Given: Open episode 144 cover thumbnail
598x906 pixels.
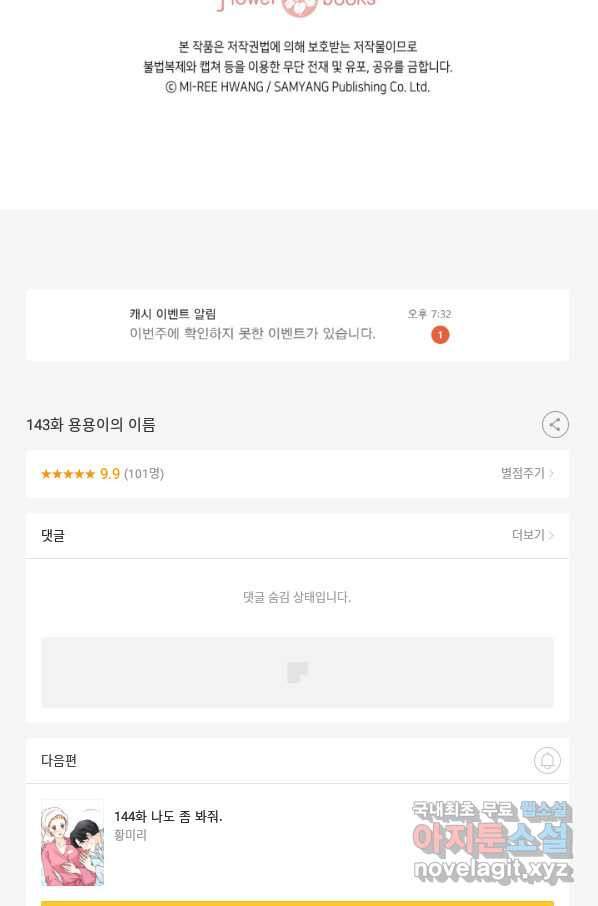Looking at the screenshot, I should pos(72,842).
